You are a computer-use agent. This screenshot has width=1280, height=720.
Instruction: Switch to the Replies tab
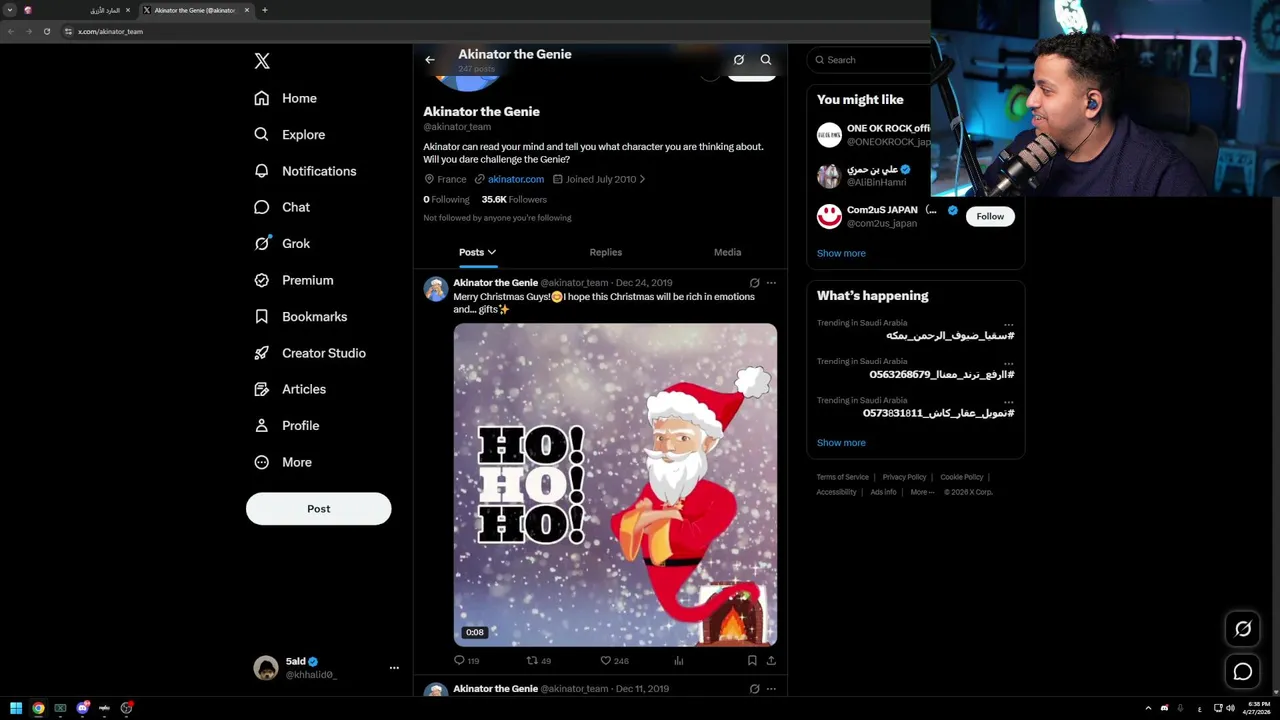[x=606, y=252]
